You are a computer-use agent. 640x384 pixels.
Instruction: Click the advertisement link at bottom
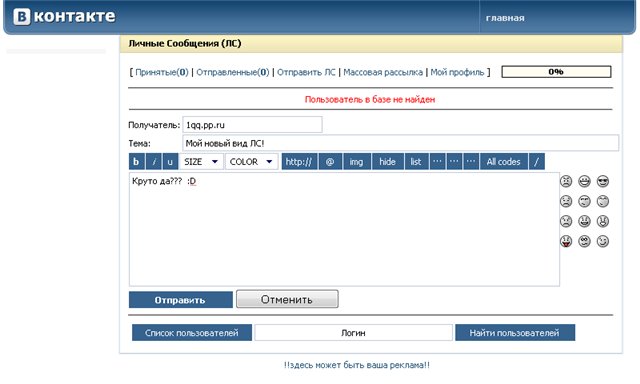tap(357, 365)
